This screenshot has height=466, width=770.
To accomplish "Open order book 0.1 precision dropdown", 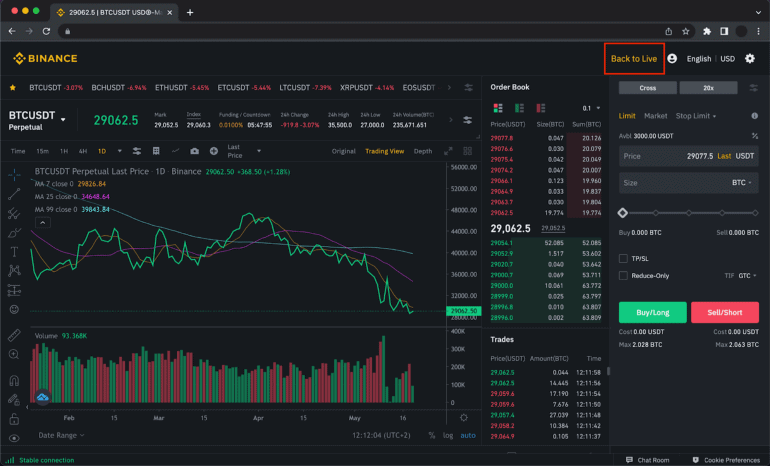I will click(x=591, y=108).
